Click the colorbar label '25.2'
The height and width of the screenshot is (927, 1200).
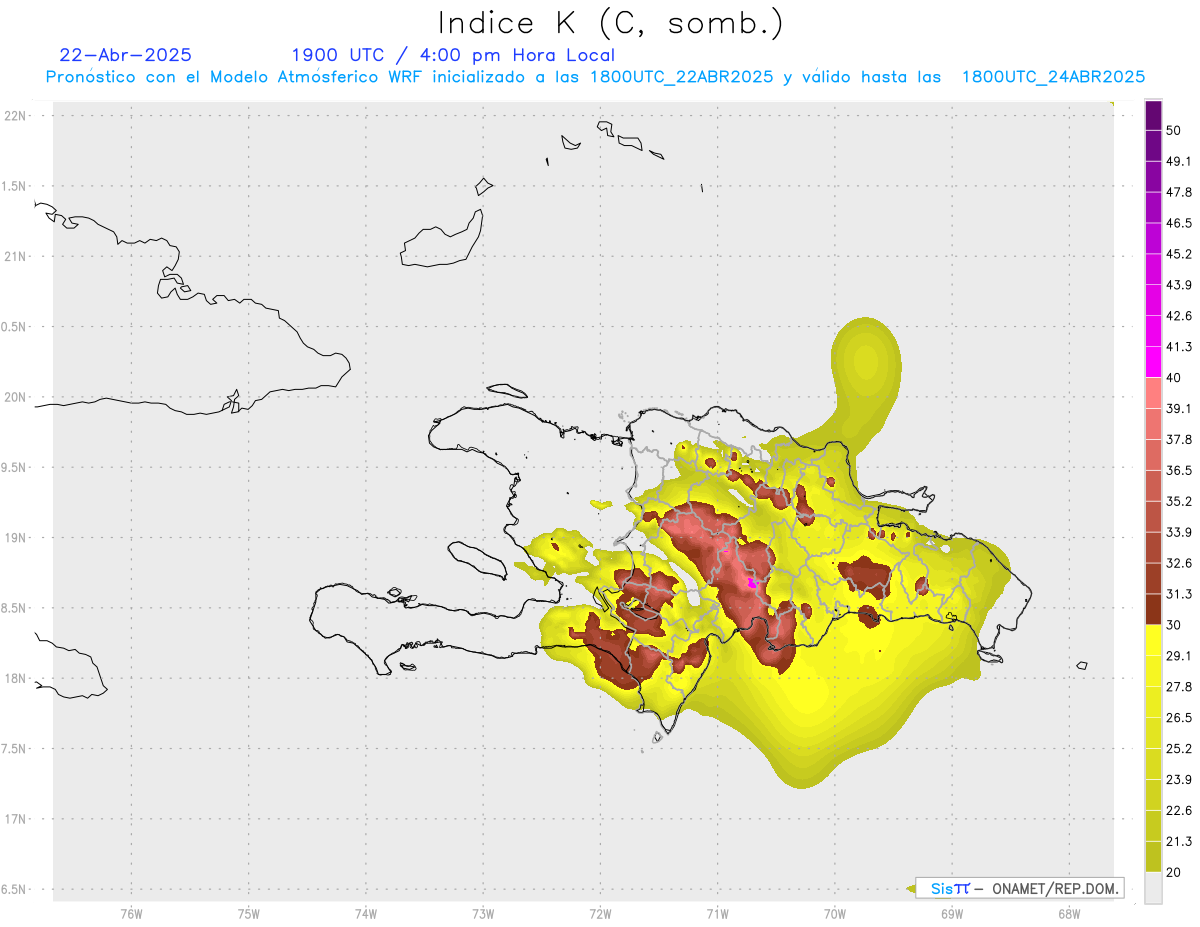coord(1179,748)
